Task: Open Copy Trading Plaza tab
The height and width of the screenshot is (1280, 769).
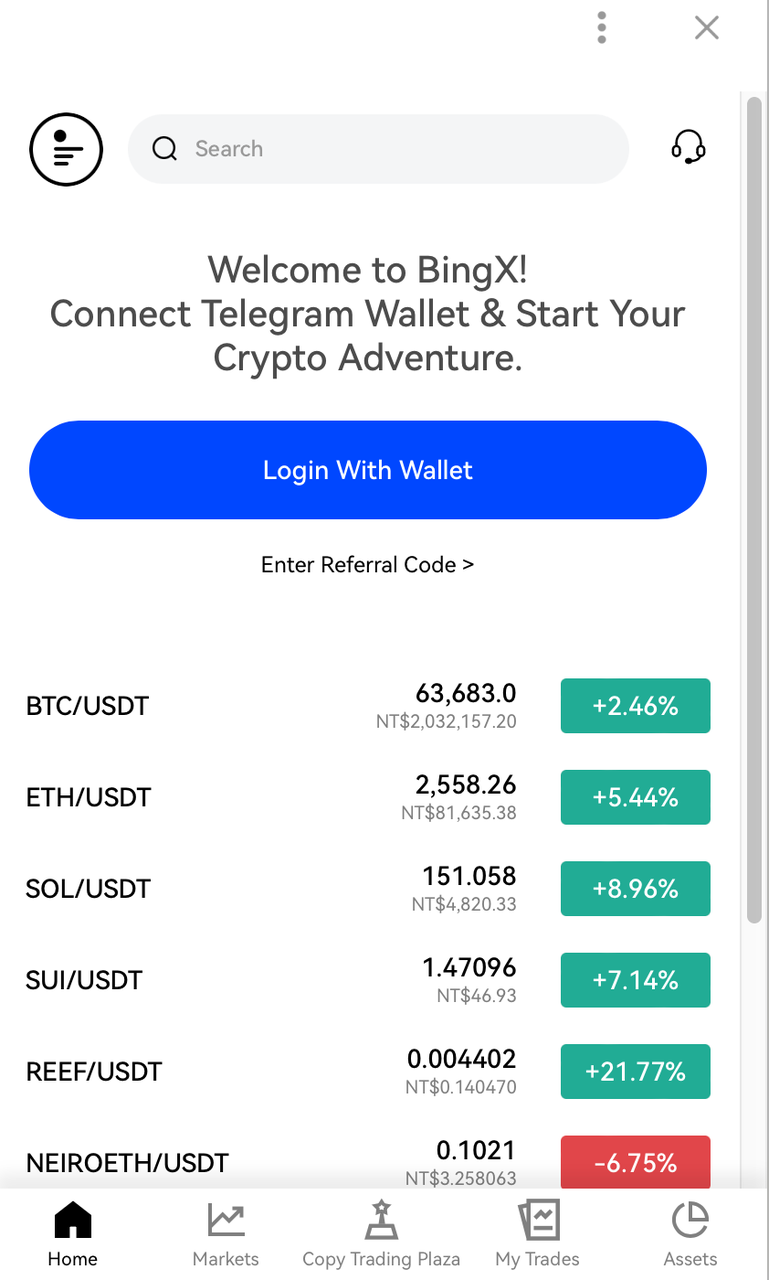Action: [381, 1235]
